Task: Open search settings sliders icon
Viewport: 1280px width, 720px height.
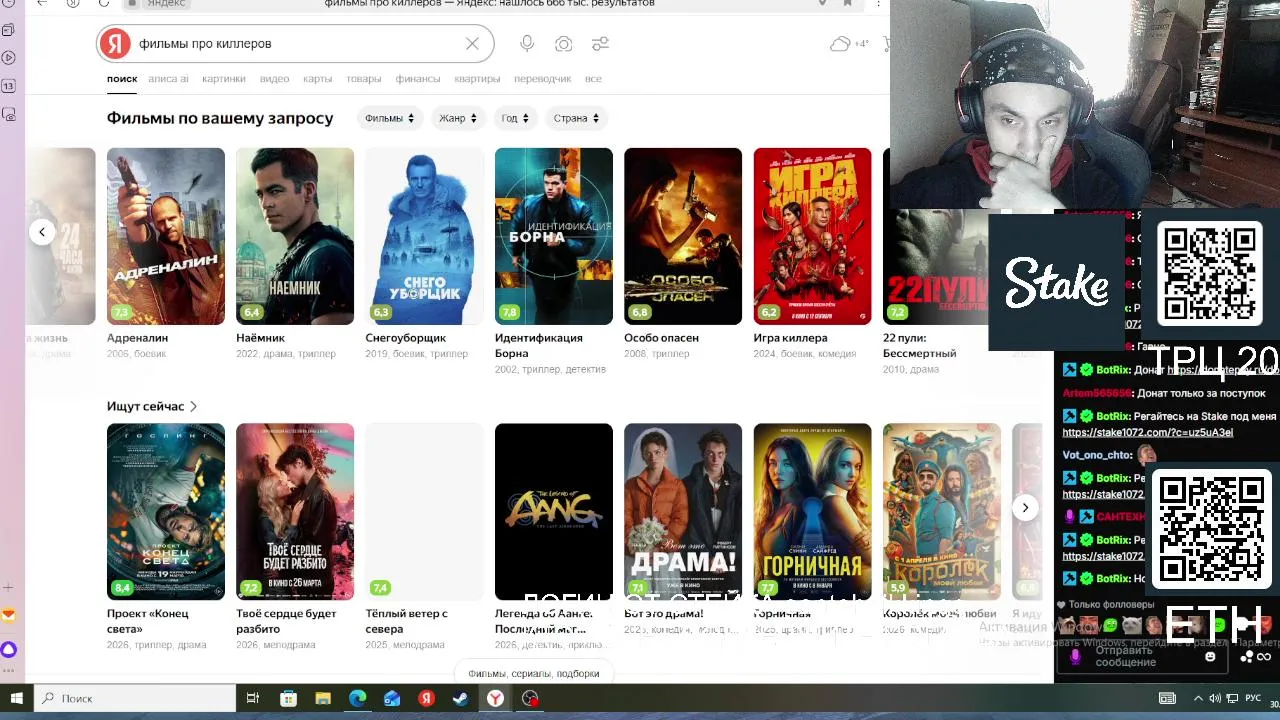Action: click(x=600, y=44)
